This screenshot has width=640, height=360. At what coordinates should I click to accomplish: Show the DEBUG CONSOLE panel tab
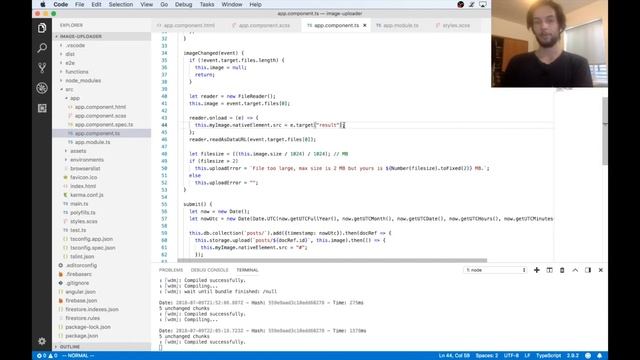pyautogui.click(x=209, y=270)
